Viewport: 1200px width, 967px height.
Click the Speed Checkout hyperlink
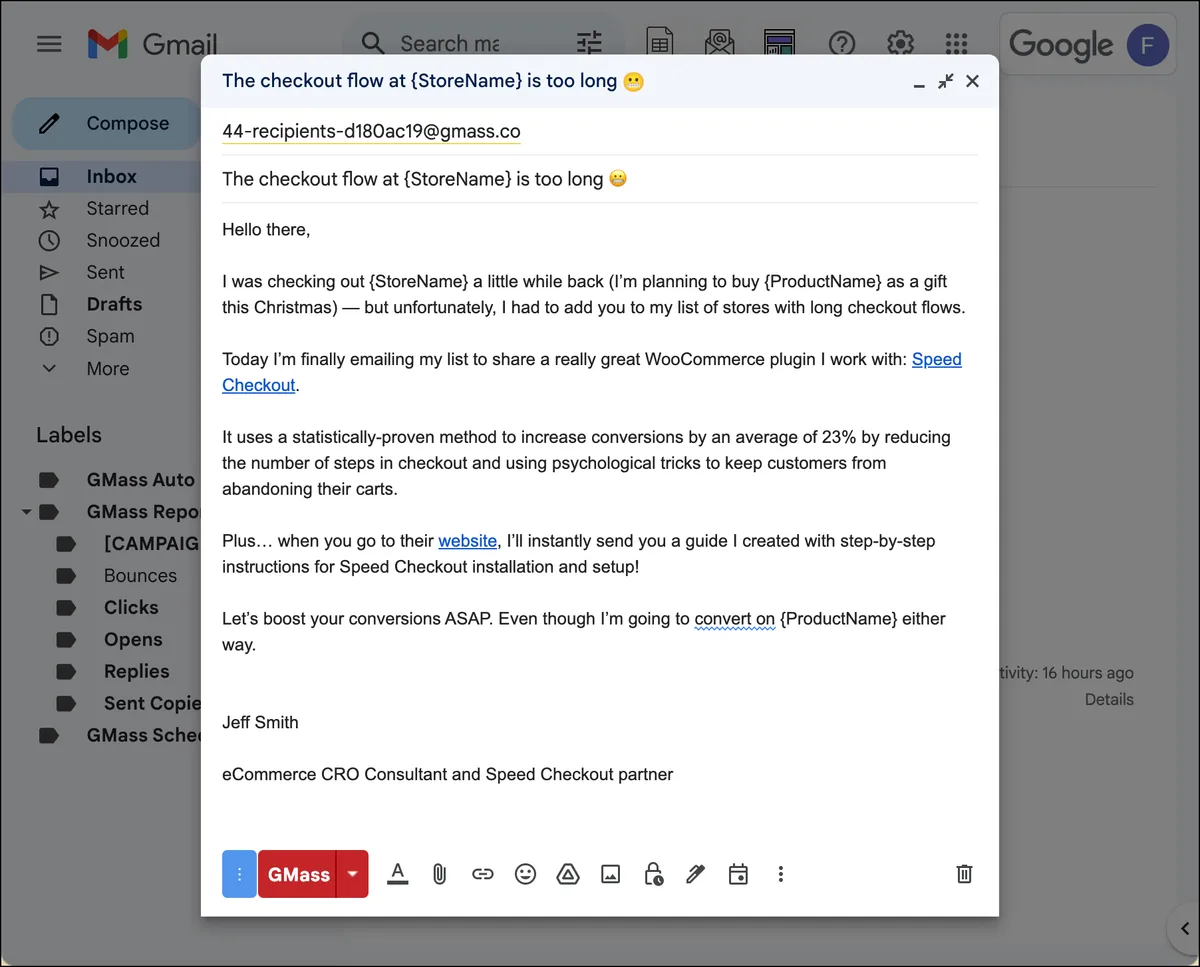click(x=936, y=359)
